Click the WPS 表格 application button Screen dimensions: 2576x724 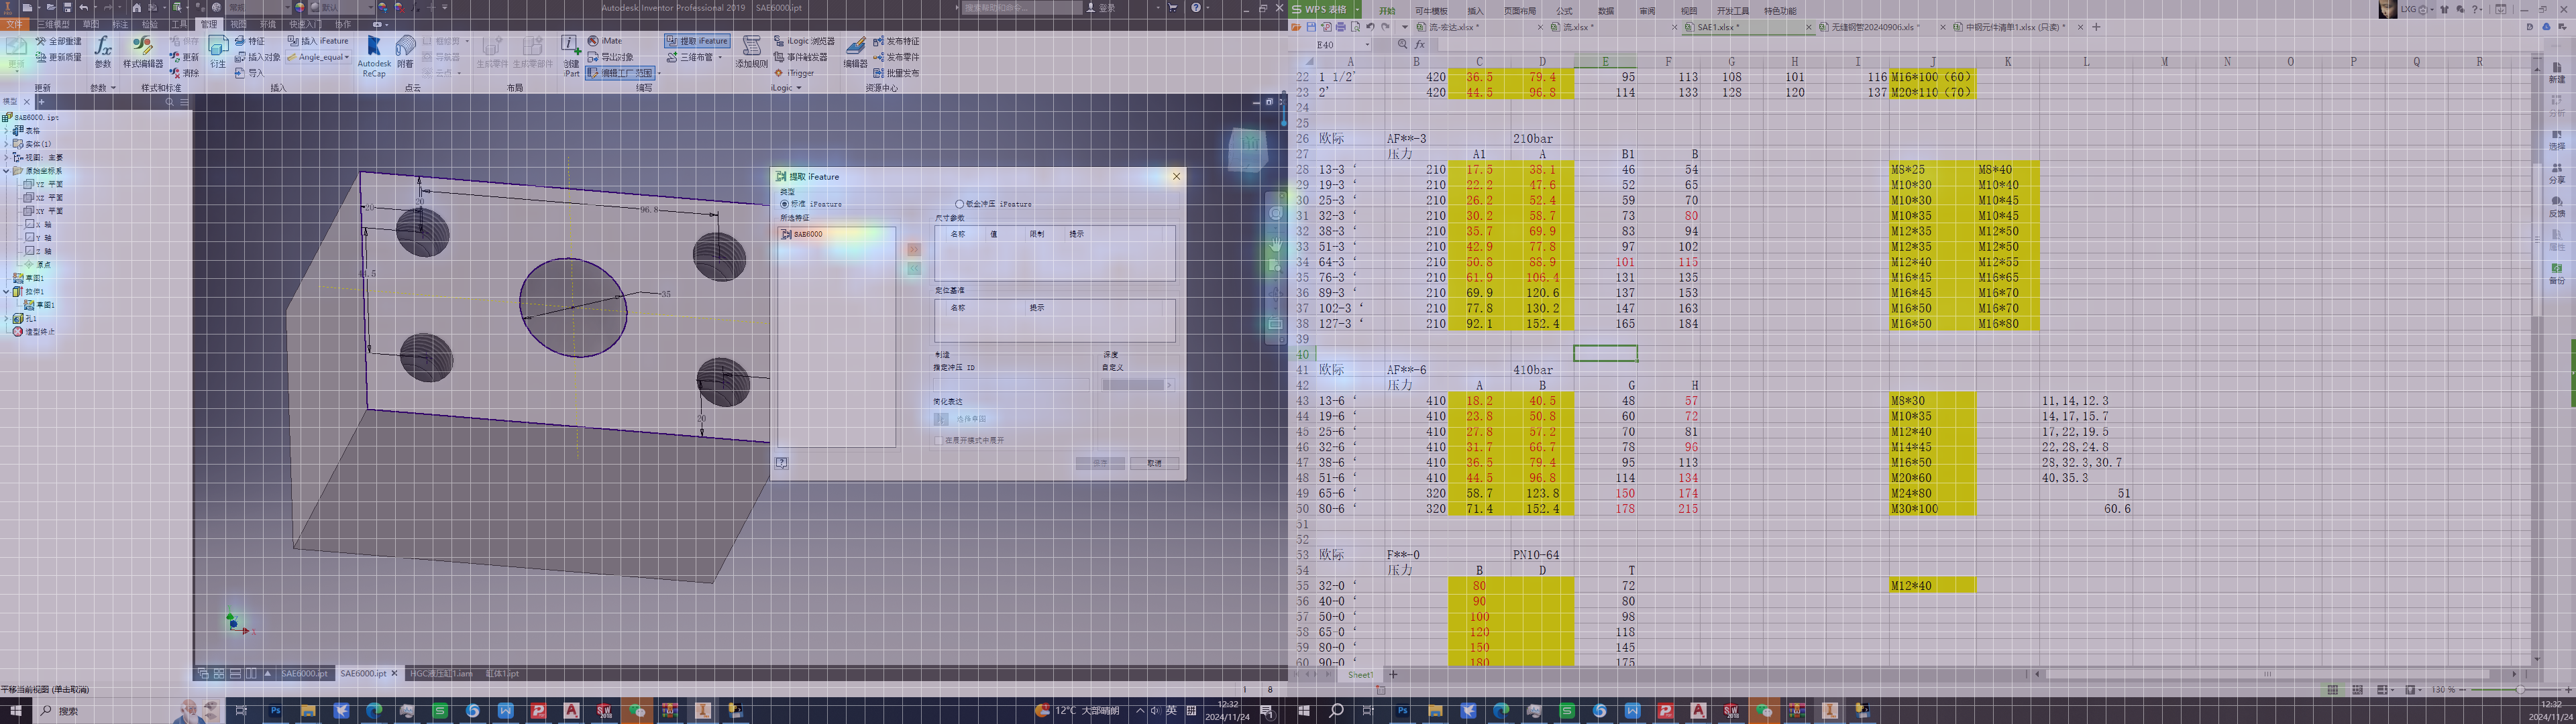[1325, 9]
